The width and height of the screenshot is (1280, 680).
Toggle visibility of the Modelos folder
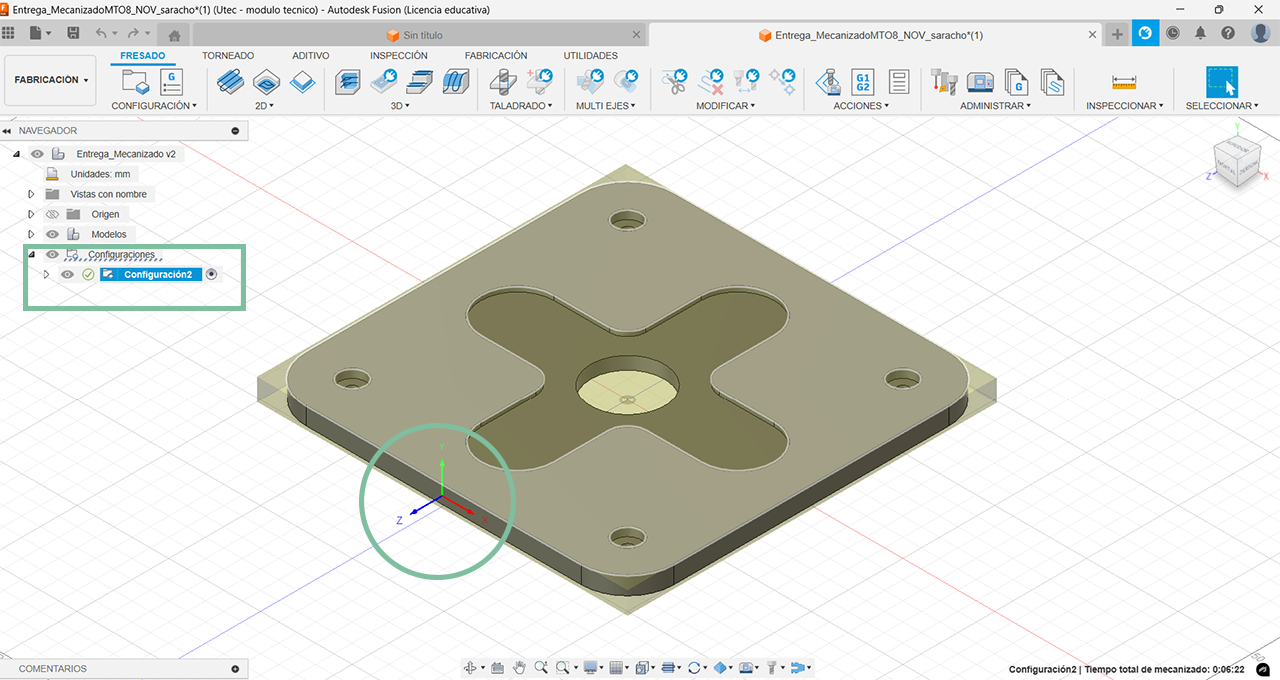(53, 234)
